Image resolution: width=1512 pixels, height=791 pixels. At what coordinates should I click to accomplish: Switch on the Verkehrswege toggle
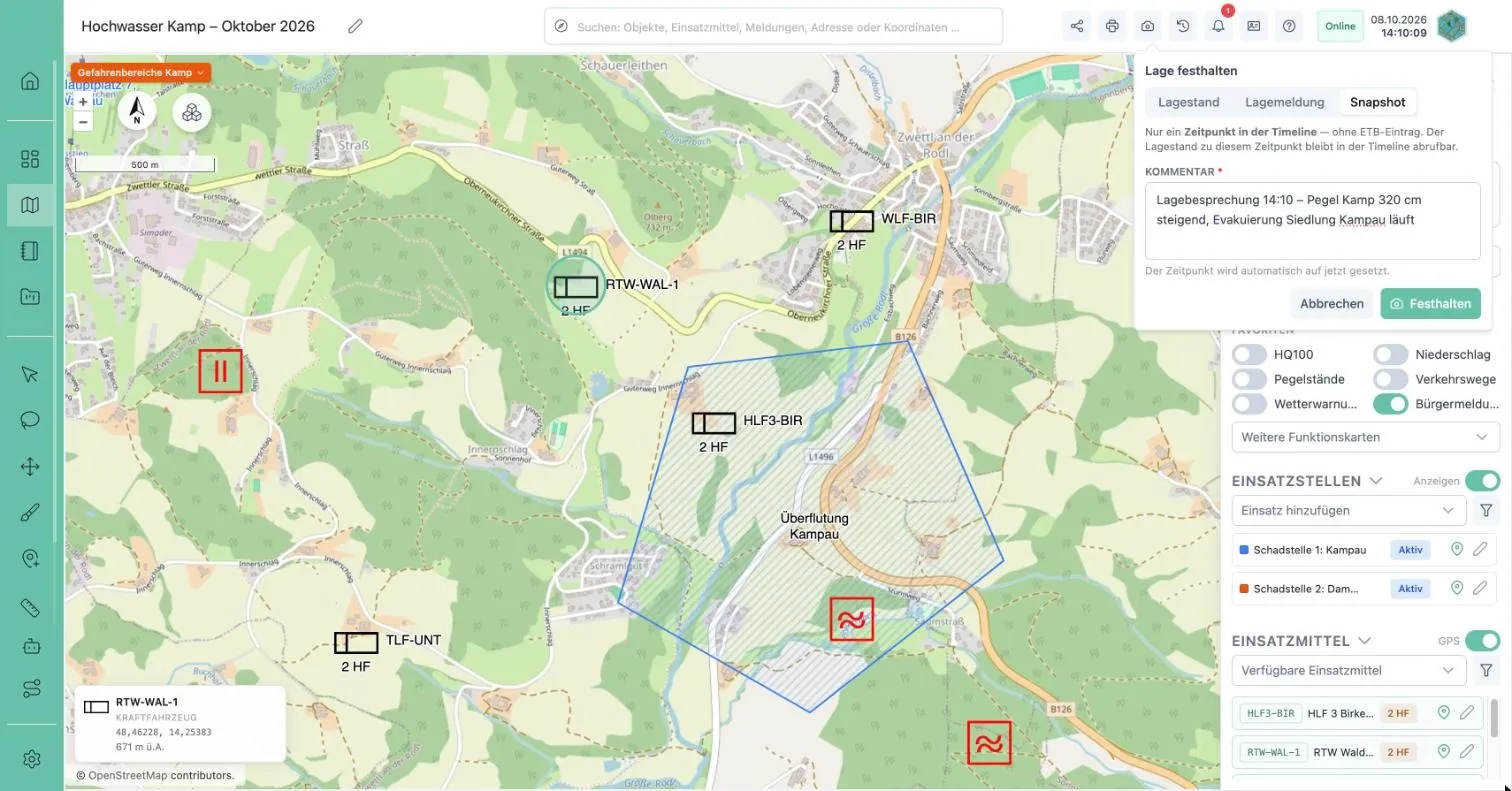click(1390, 379)
